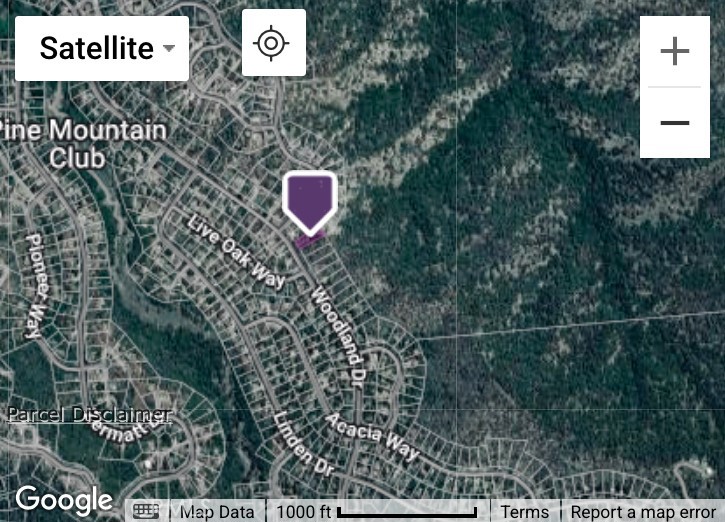
Task: Open the Parcel Disclaimer link
Action: [x=90, y=414]
